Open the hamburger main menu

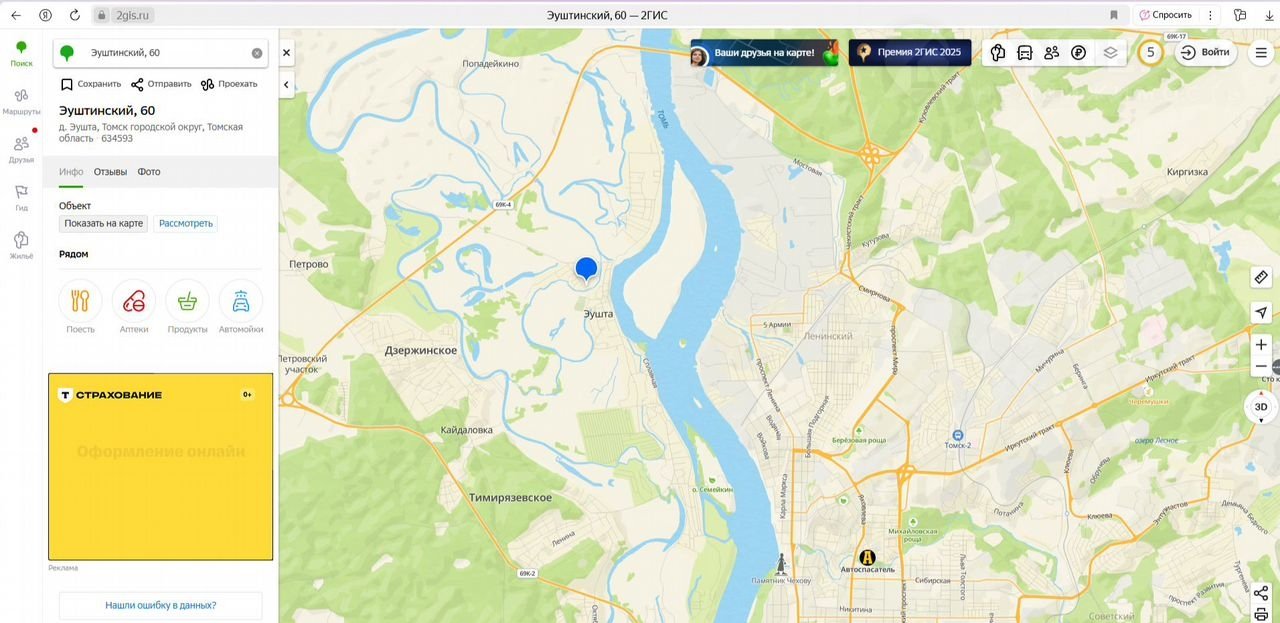pyautogui.click(x=1261, y=53)
